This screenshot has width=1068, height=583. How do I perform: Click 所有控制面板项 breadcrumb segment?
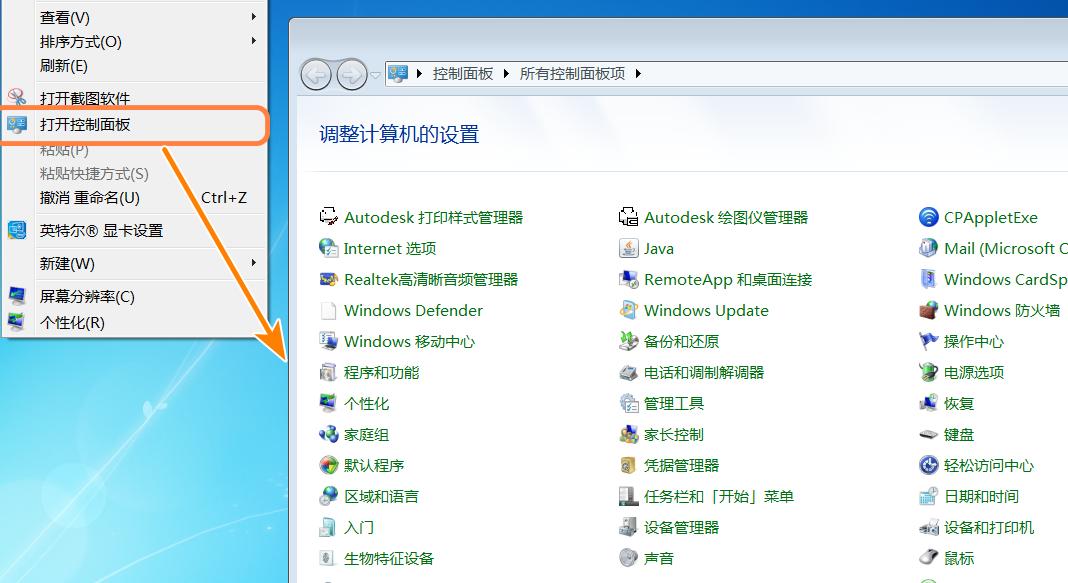(x=572, y=74)
